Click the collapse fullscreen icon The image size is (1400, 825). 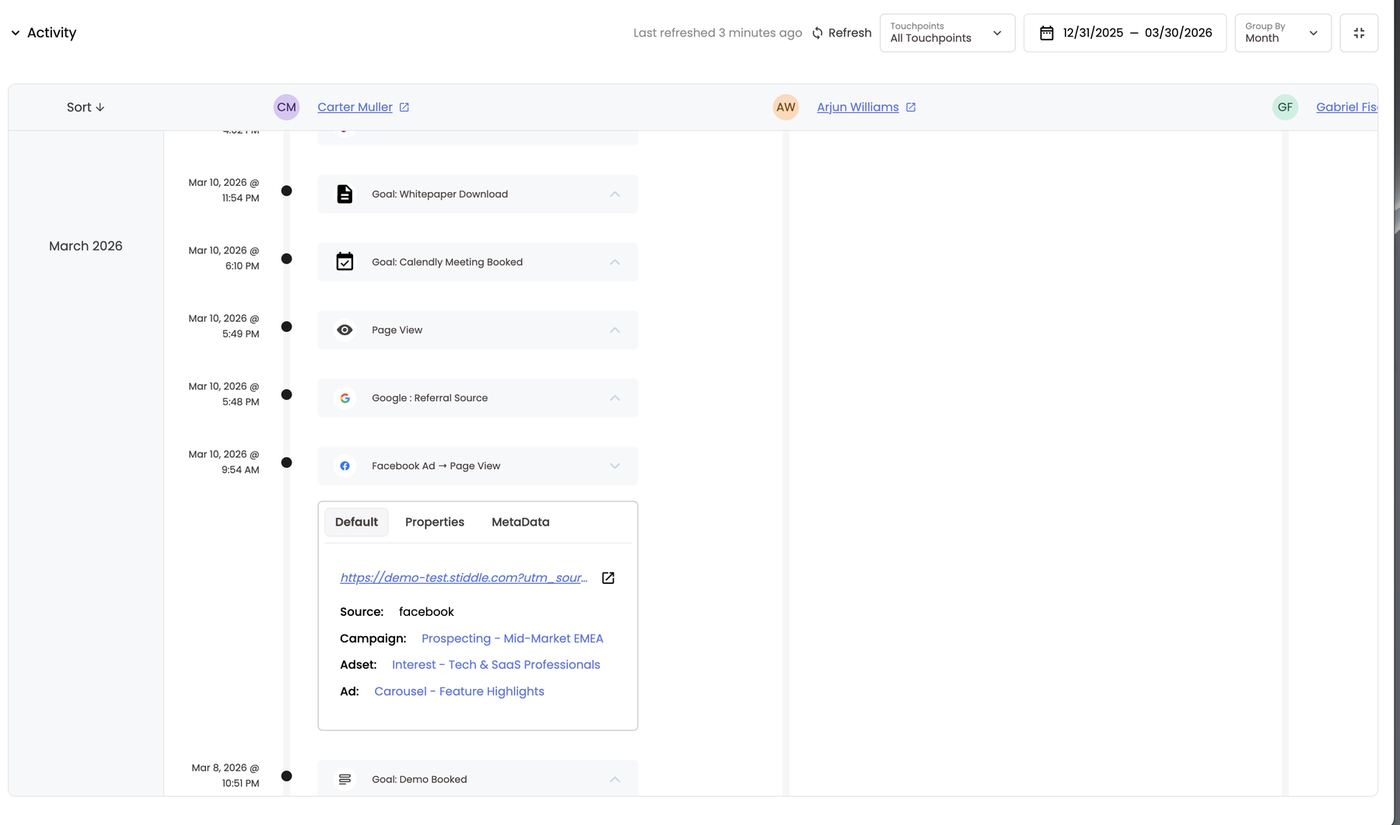[1359, 33]
